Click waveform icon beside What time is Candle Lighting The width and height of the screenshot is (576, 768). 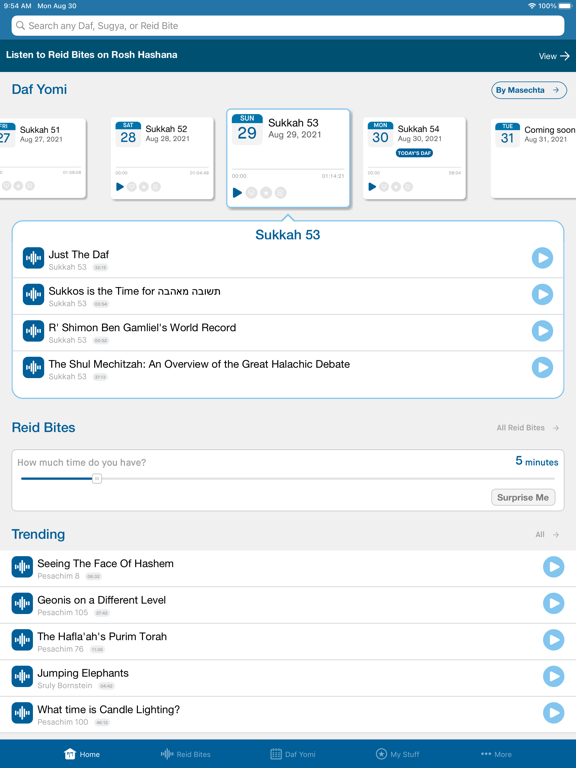click(x=22, y=713)
